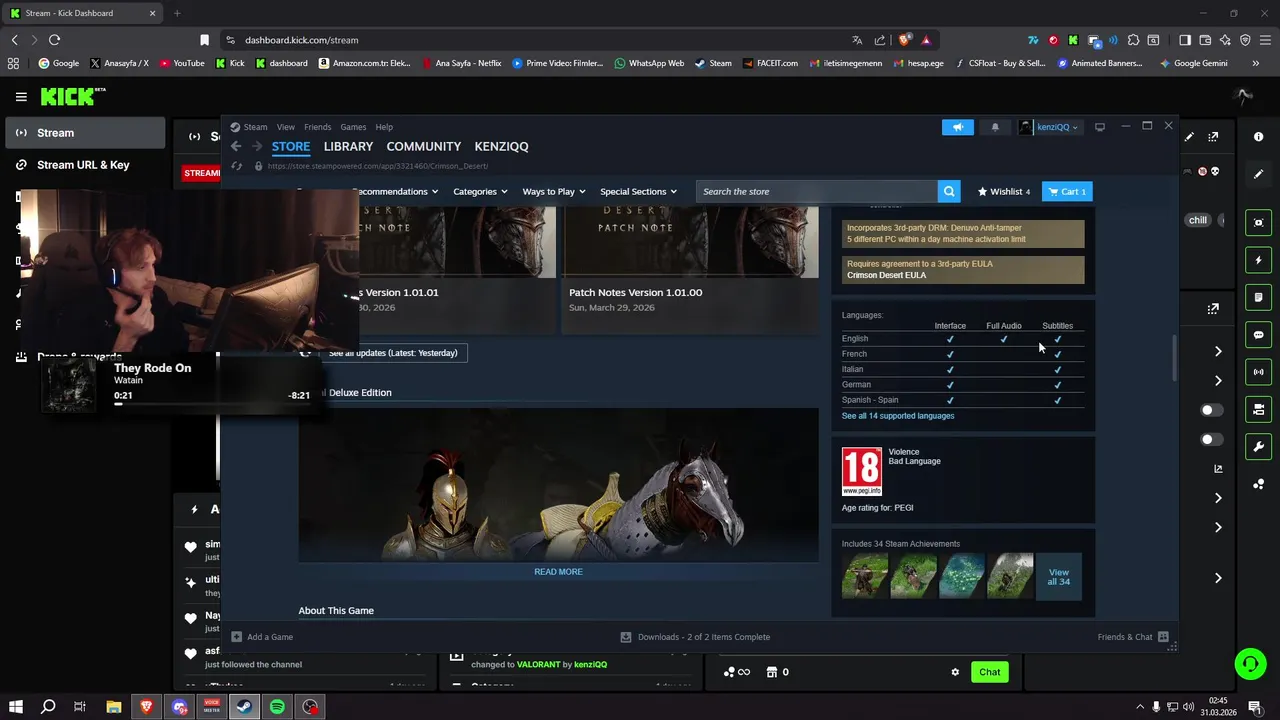Toggle the lower switch in Kick panel
This screenshot has width=1280, height=720.
(x=1211, y=440)
